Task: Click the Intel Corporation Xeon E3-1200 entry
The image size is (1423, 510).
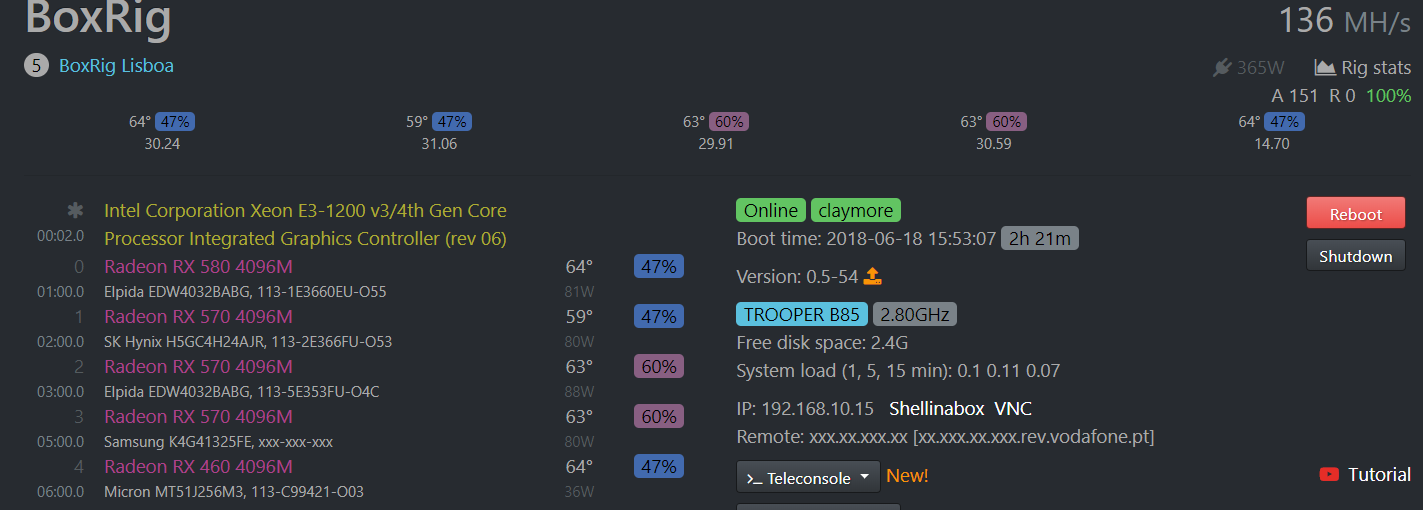Action: click(305, 225)
